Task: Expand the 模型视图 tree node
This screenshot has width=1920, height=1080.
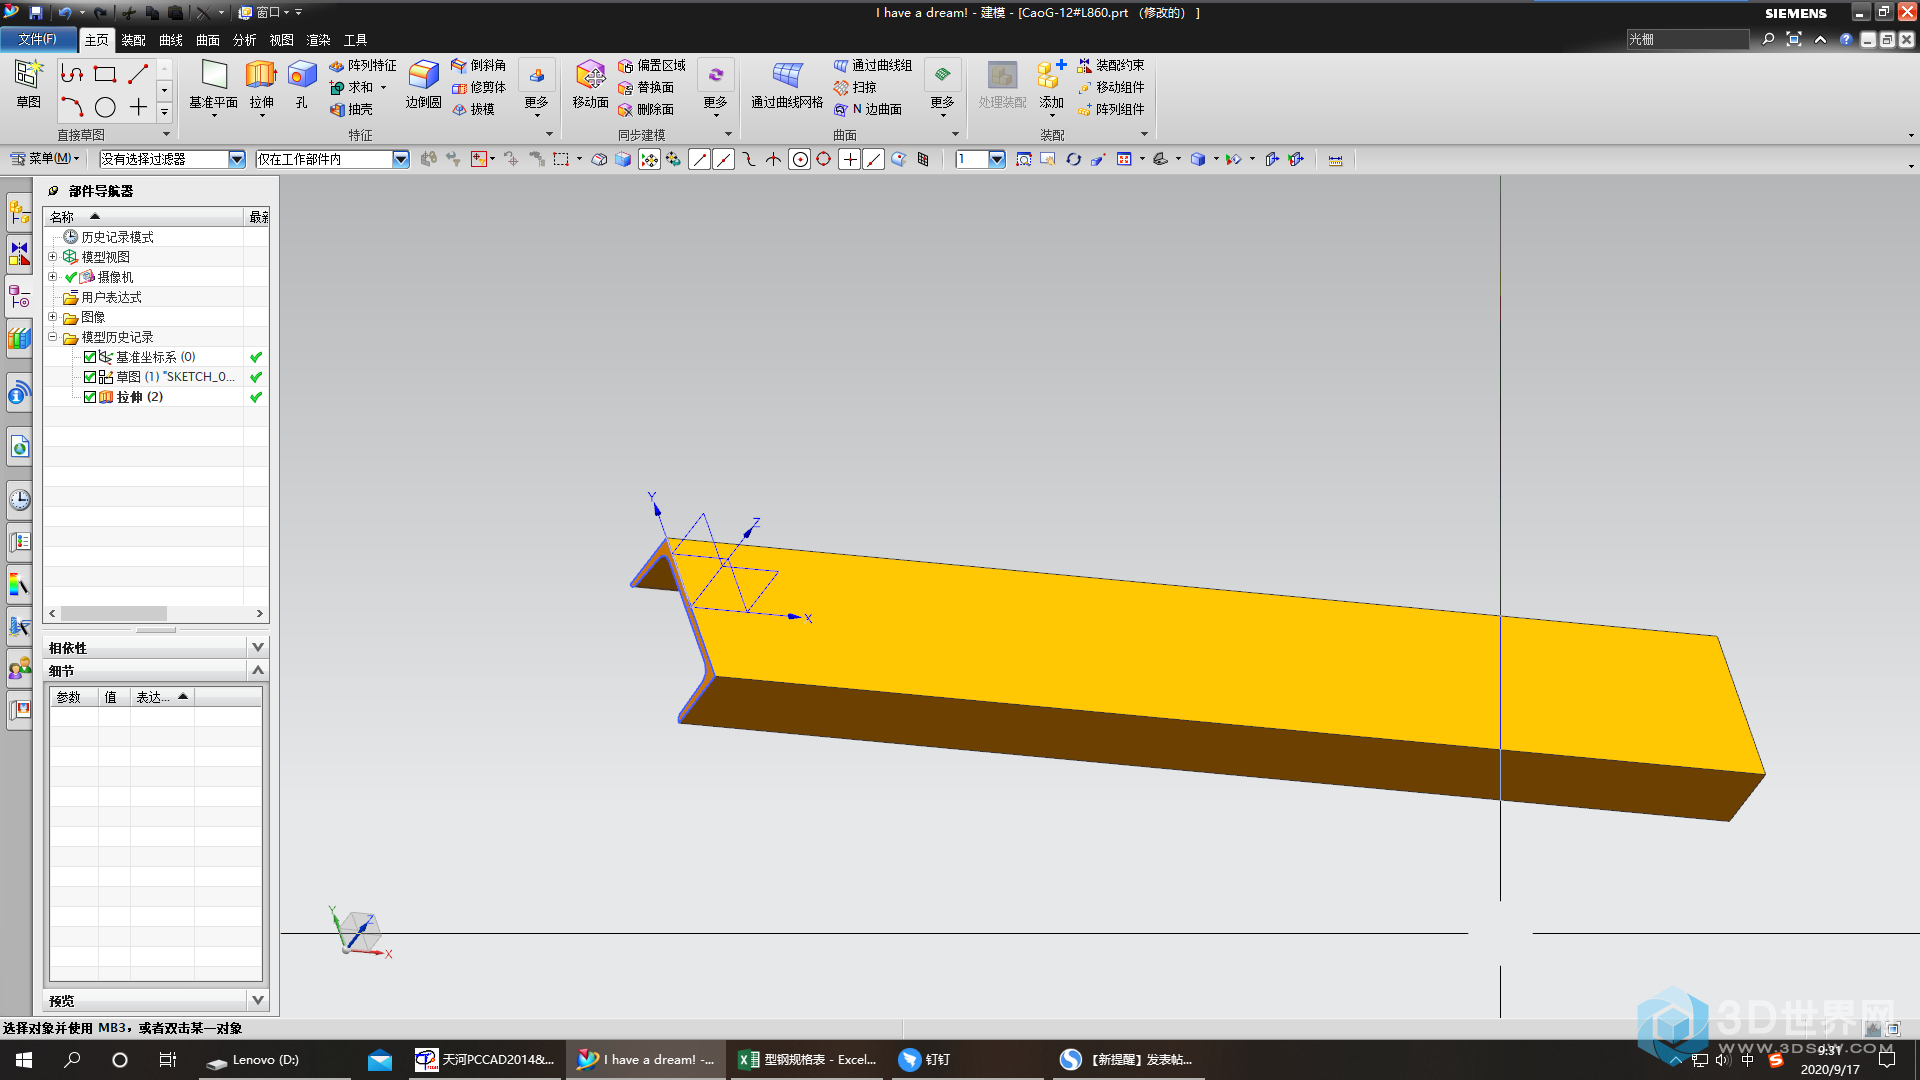Action: click(52, 257)
